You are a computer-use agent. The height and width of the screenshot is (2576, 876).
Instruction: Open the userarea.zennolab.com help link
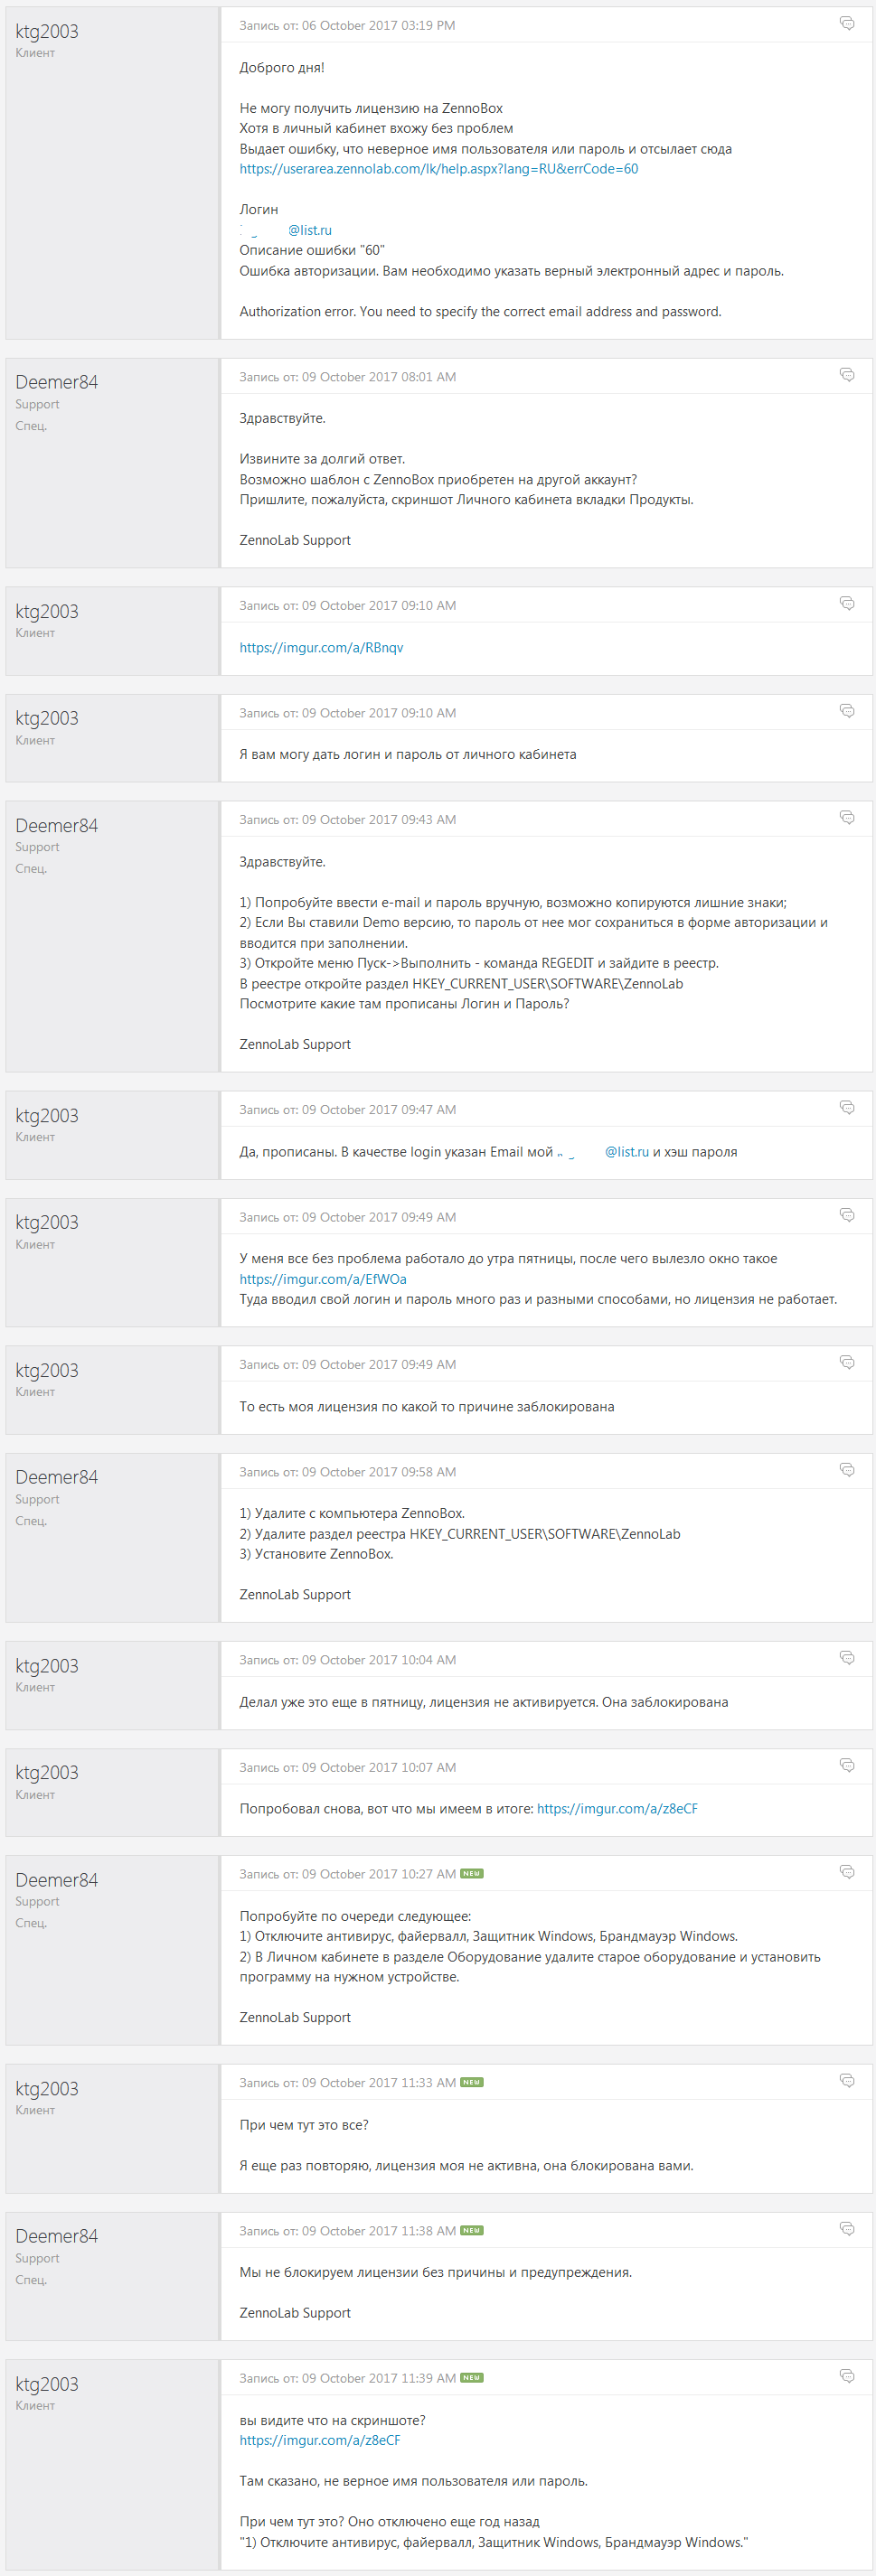438,169
